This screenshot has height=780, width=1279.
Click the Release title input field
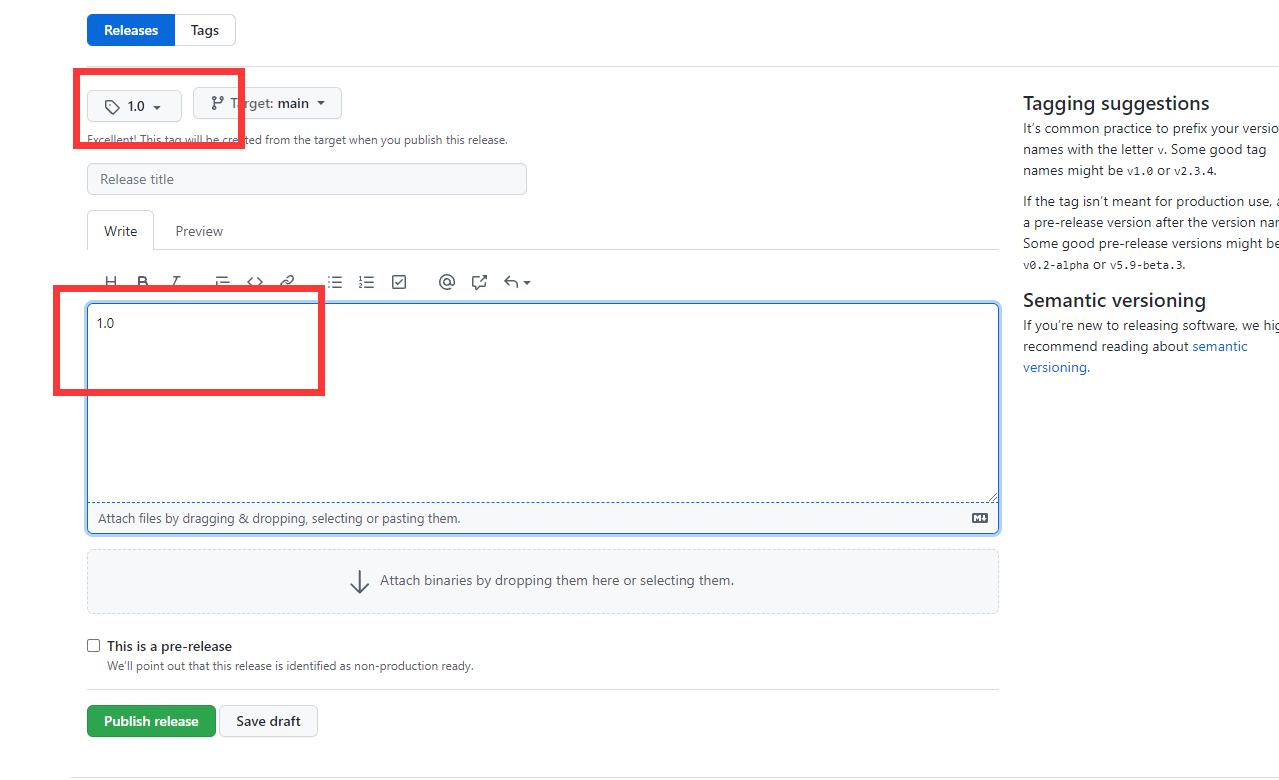[306, 179]
